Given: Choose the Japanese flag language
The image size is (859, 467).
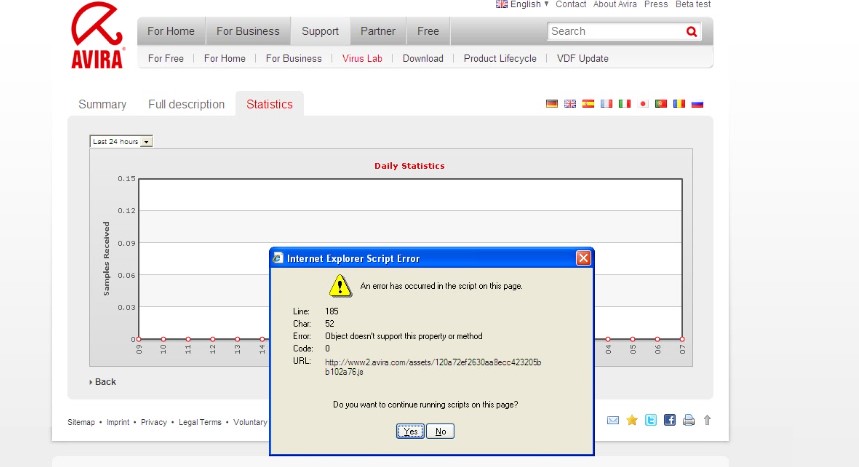Looking at the screenshot, I should tap(643, 104).
